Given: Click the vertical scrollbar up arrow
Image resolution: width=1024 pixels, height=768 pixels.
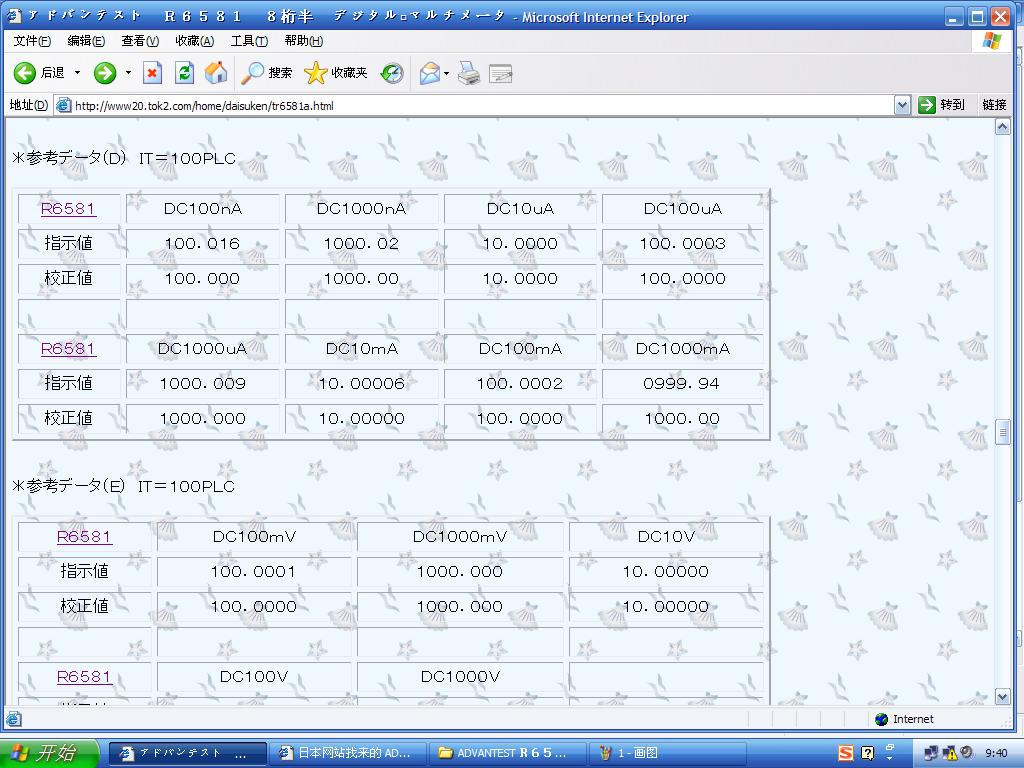Looking at the screenshot, I should click(x=1002, y=127).
